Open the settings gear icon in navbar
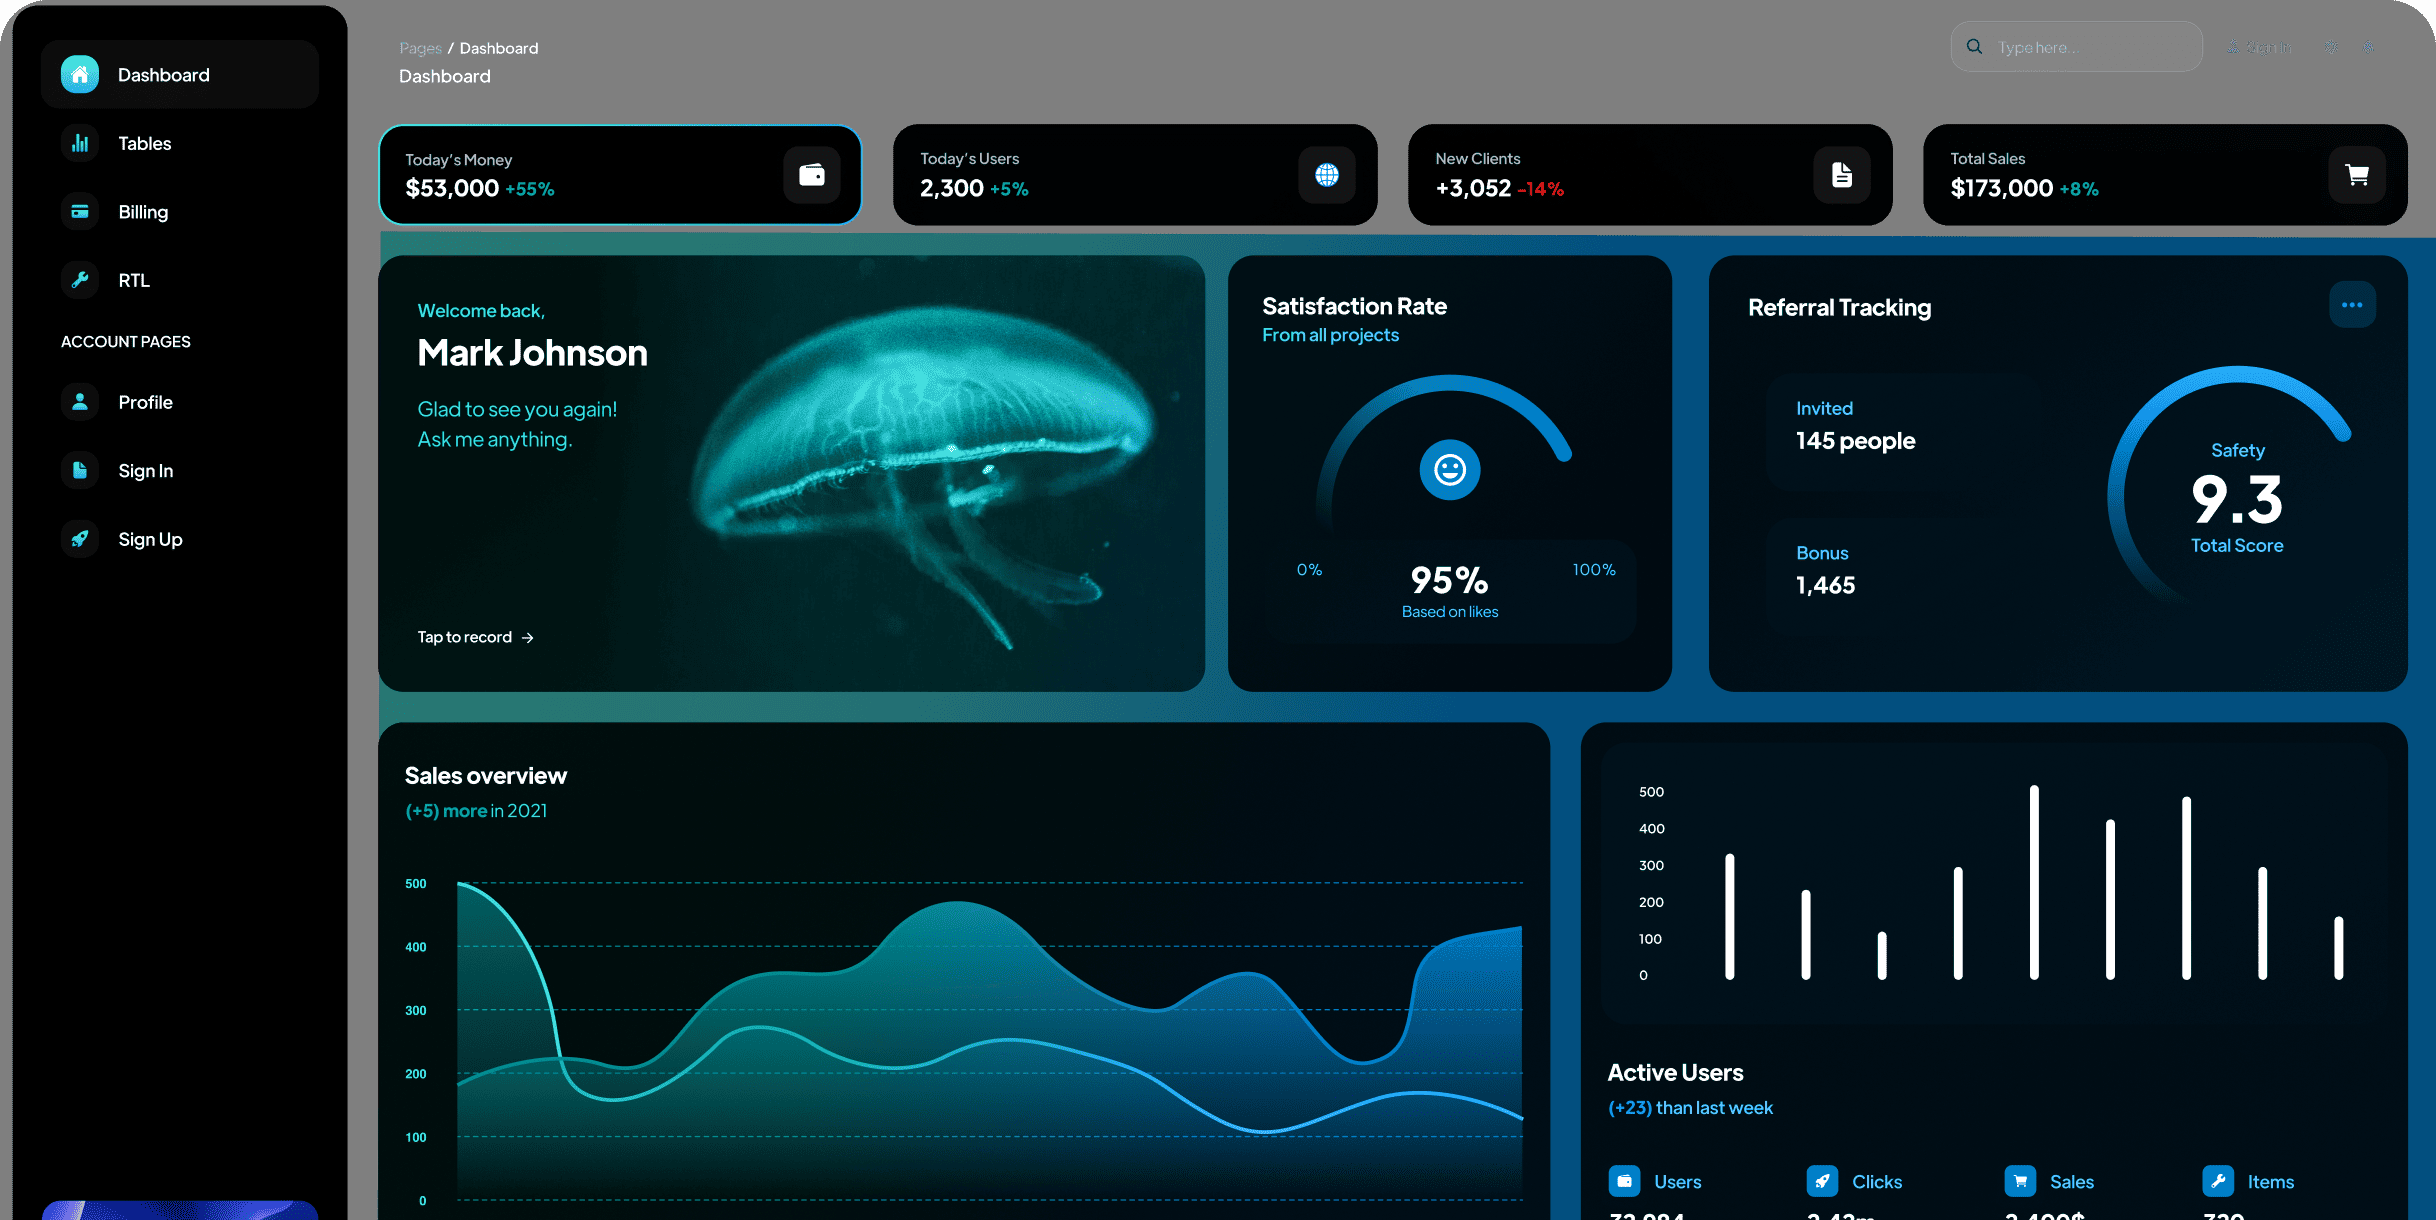Image resolution: width=2436 pixels, height=1220 pixels. pyautogui.click(x=2331, y=47)
